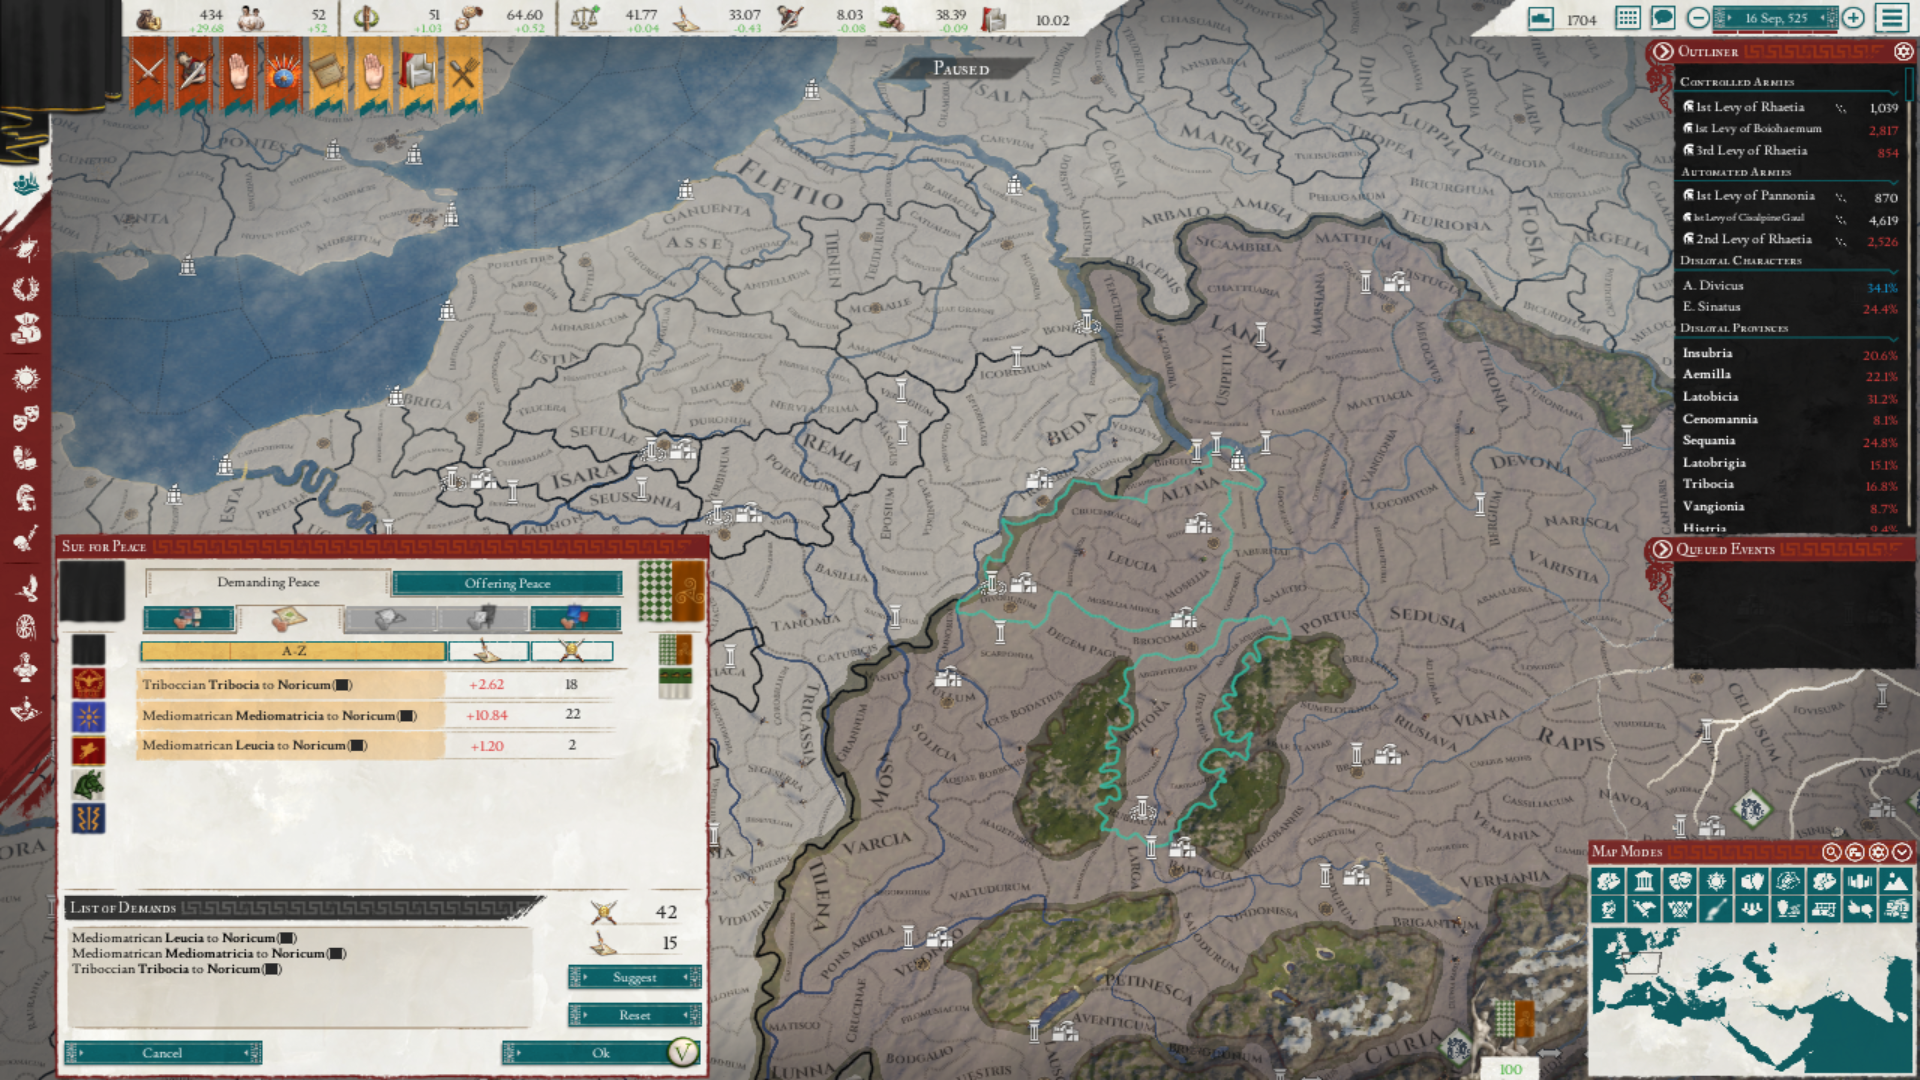
Task: Click the large checkered enemy flag in peace panel
Action: (x=672, y=591)
